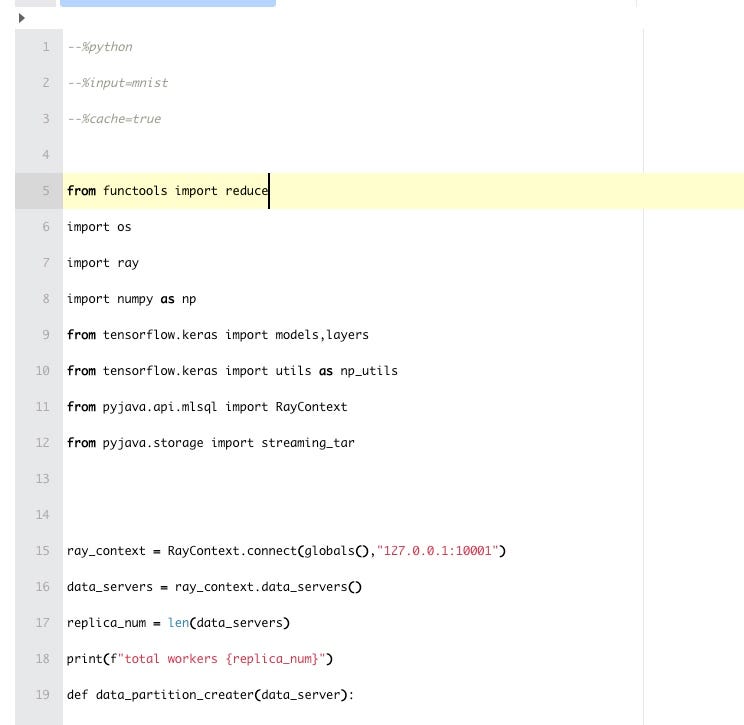Click the RayContext.connect line
The image size is (744, 725).
tap(286, 551)
